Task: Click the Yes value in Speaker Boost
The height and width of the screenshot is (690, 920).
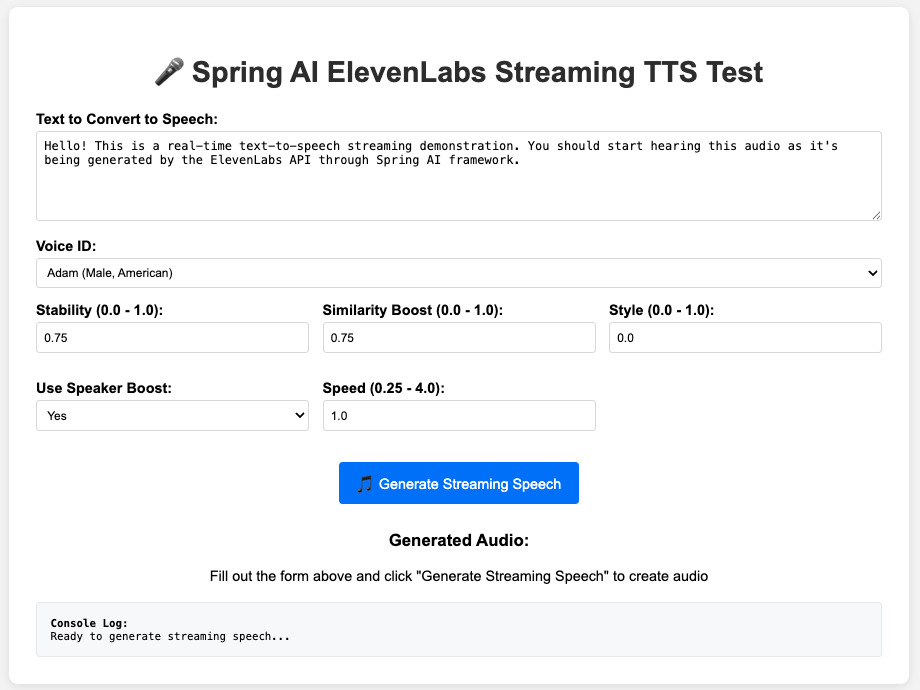Action: [x=57, y=415]
